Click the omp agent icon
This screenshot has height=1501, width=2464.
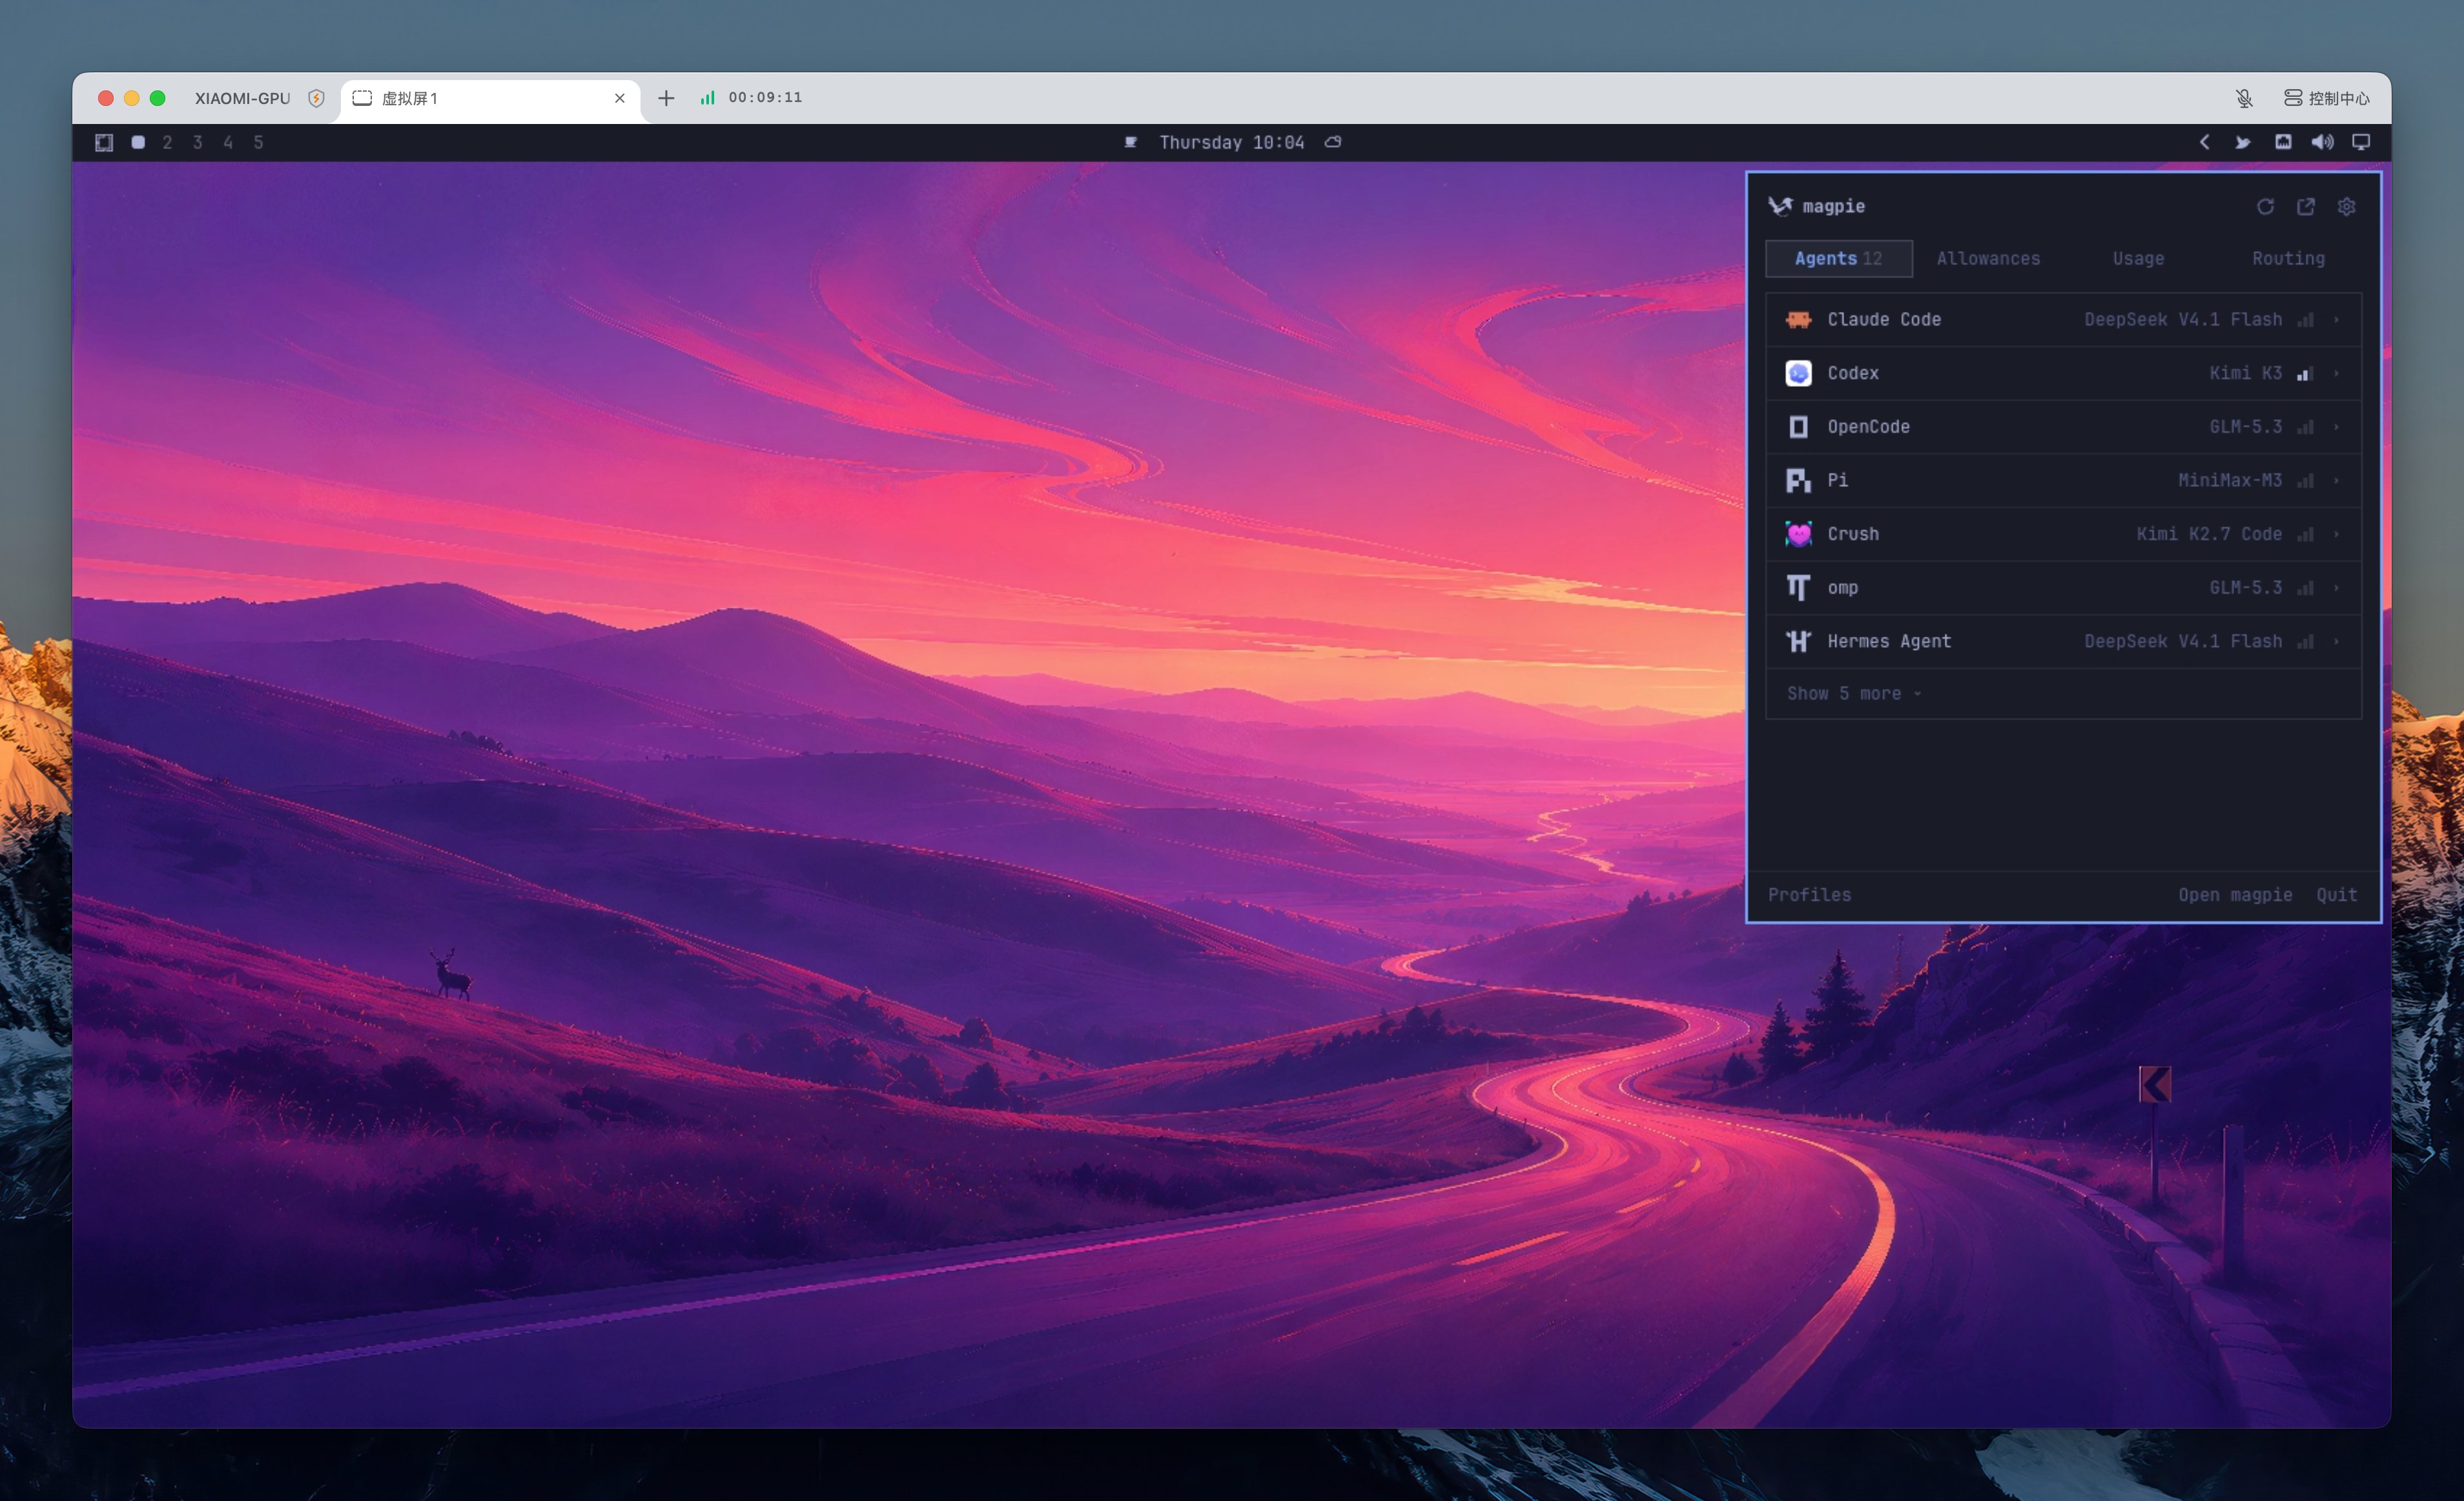point(1798,588)
